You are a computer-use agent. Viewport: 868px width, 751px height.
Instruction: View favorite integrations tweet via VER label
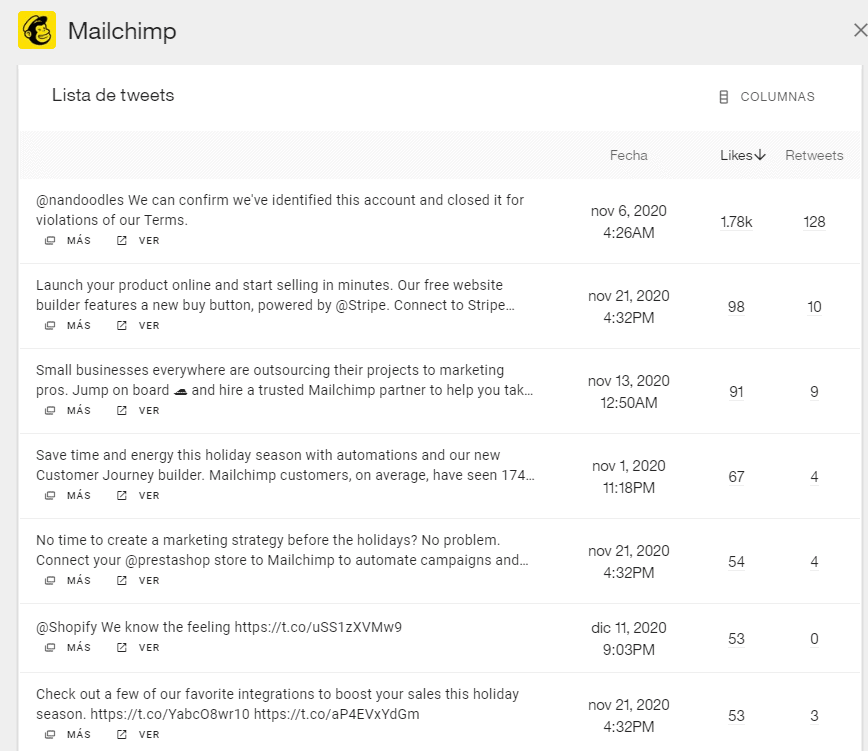point(149,734)
